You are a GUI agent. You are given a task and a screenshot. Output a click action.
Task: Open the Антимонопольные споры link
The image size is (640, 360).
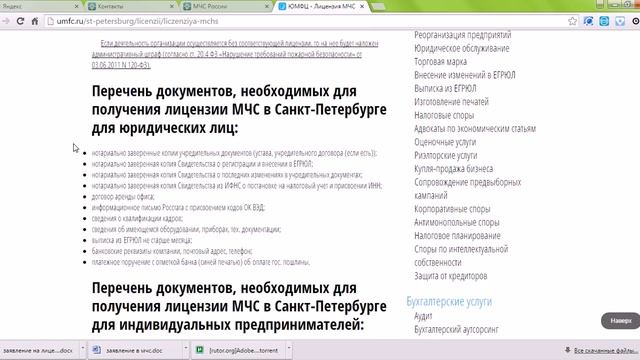pyautogui.click(x=457, y=222)
